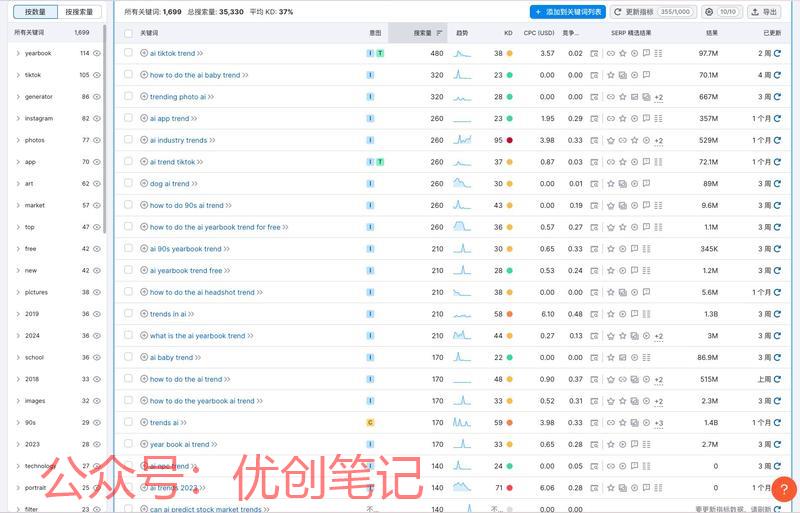This screenshot has width=800, height=513.
Task: Check the ai tiktok trend row checkbox
Action: point(129,53)
